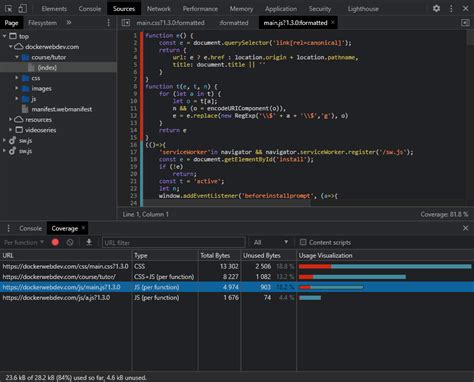This screenshot has height=382, width=474.
Task: Expand the videoseries frame
Action: 11,130
